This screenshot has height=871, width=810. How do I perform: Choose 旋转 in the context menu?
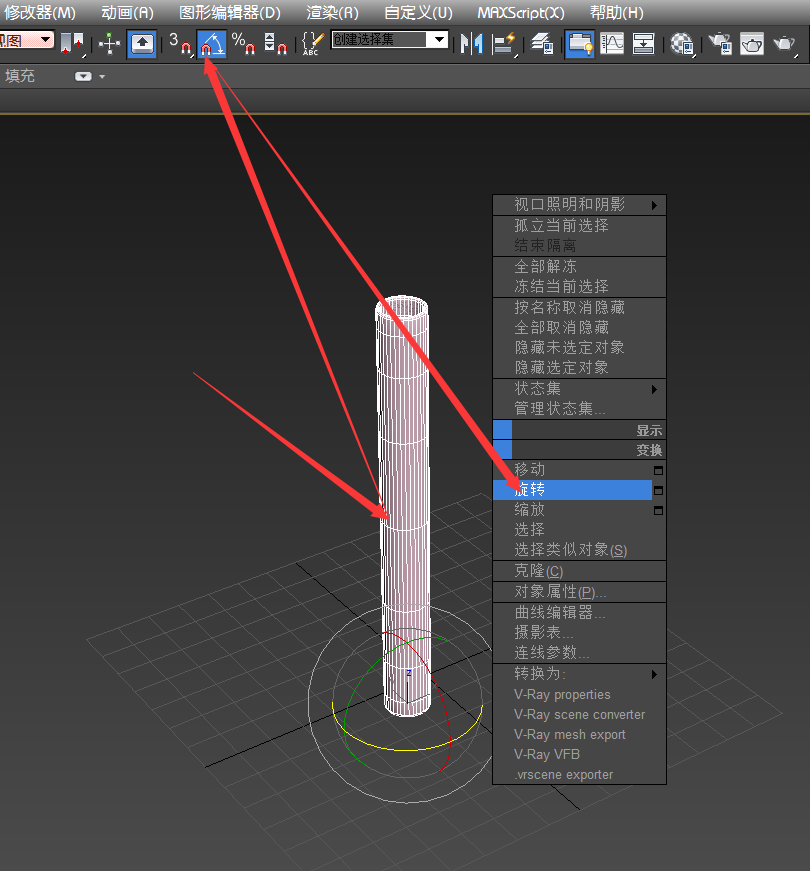(x=530, y=490)
